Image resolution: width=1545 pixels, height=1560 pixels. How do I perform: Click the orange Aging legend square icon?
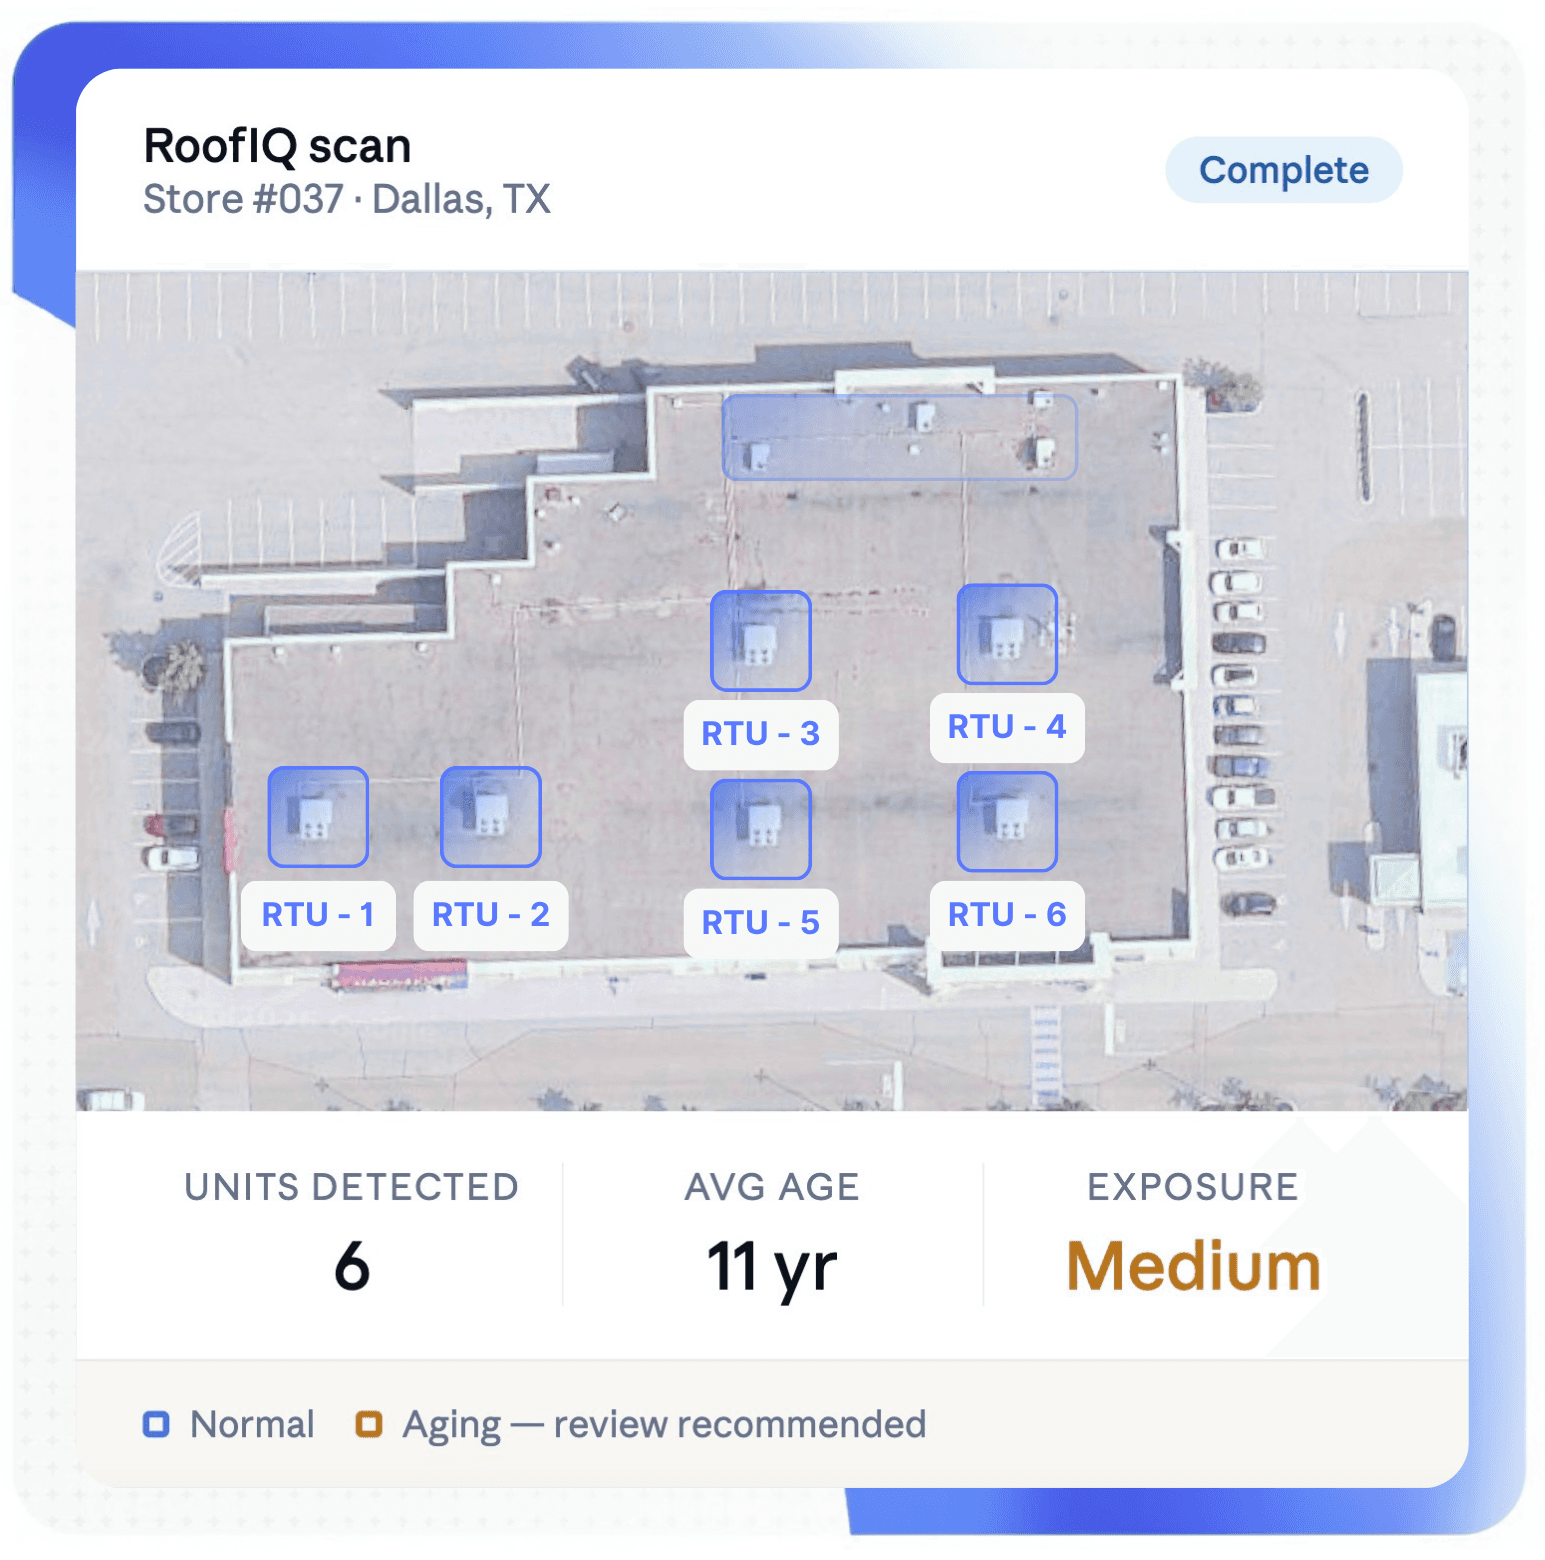pyautogui.click(x=369, y=1422)
